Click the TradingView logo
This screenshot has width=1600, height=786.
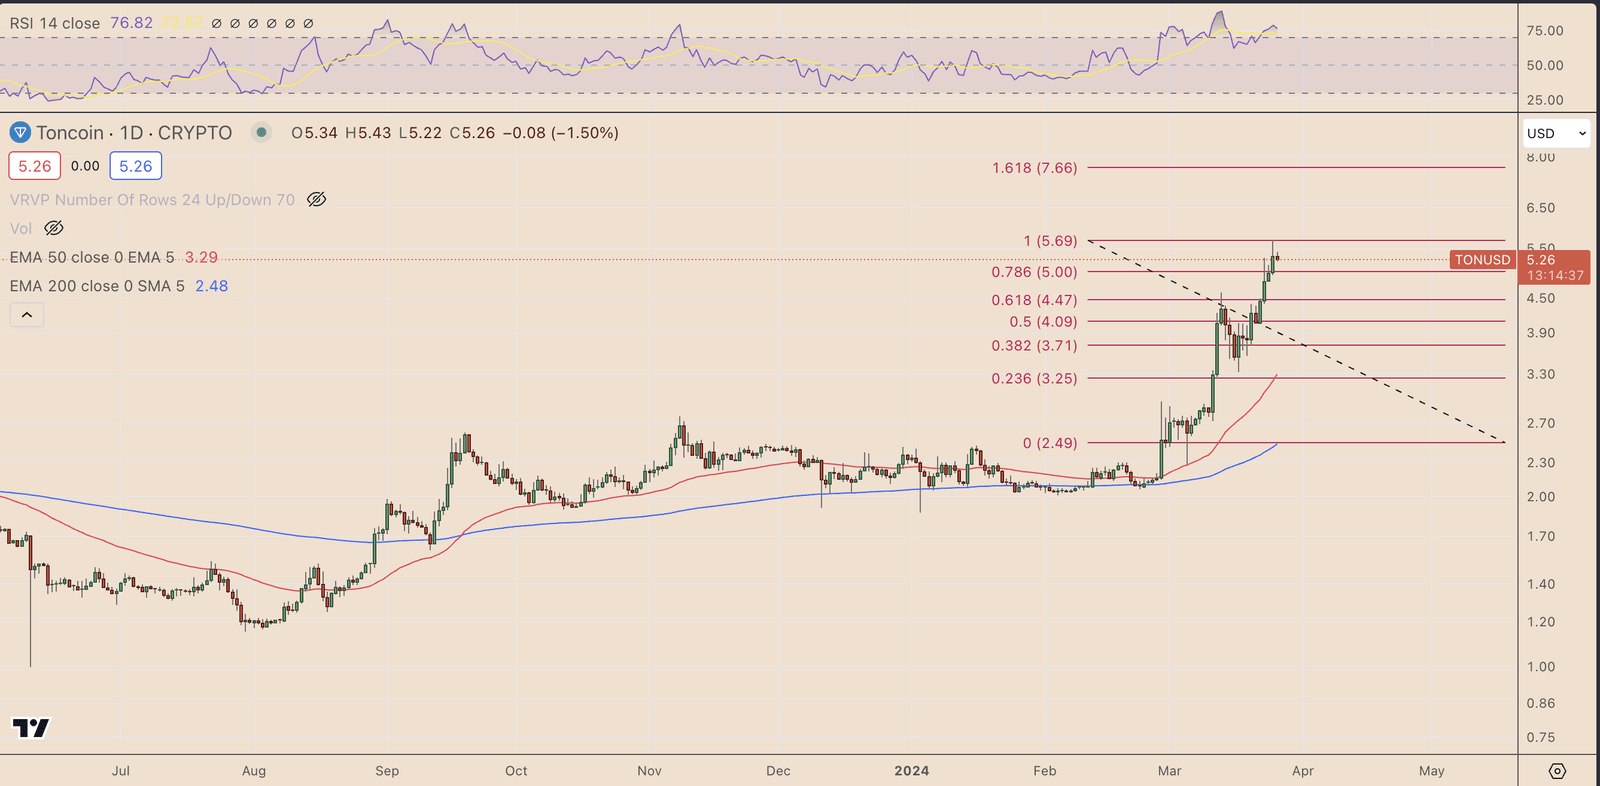(31, 728)
